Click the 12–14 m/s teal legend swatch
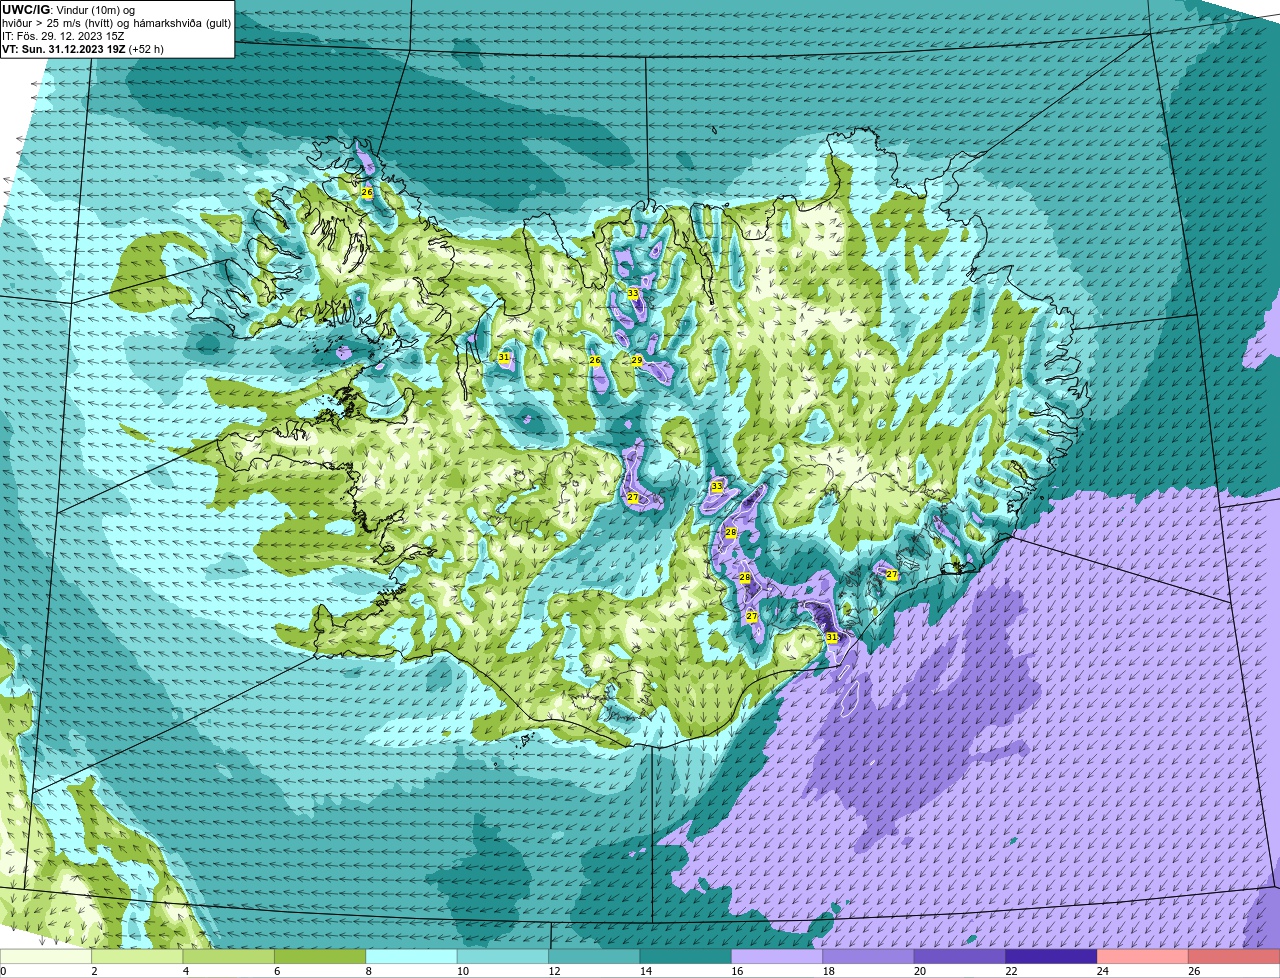This screenshot has height=978, width=1280. [x=595, y=956]
